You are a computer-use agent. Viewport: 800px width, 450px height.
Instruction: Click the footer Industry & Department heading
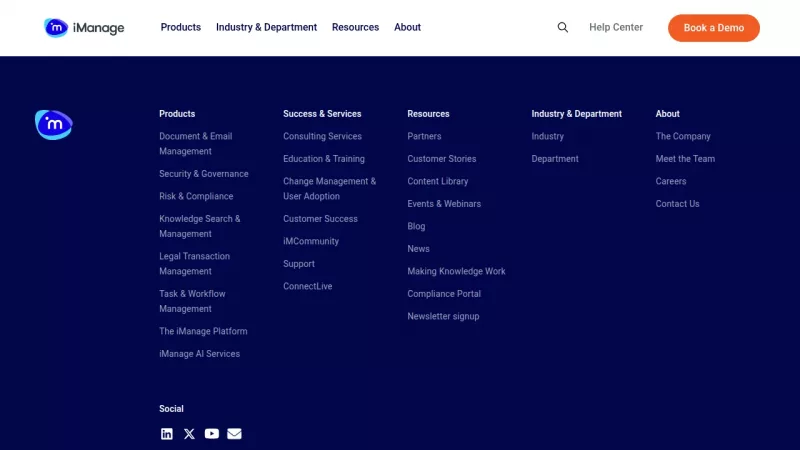point(577,114)
